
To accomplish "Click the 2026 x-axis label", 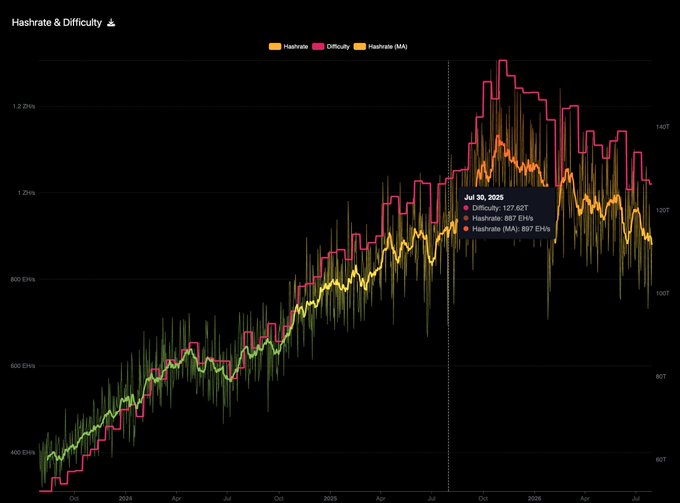I will coord(534,499).
